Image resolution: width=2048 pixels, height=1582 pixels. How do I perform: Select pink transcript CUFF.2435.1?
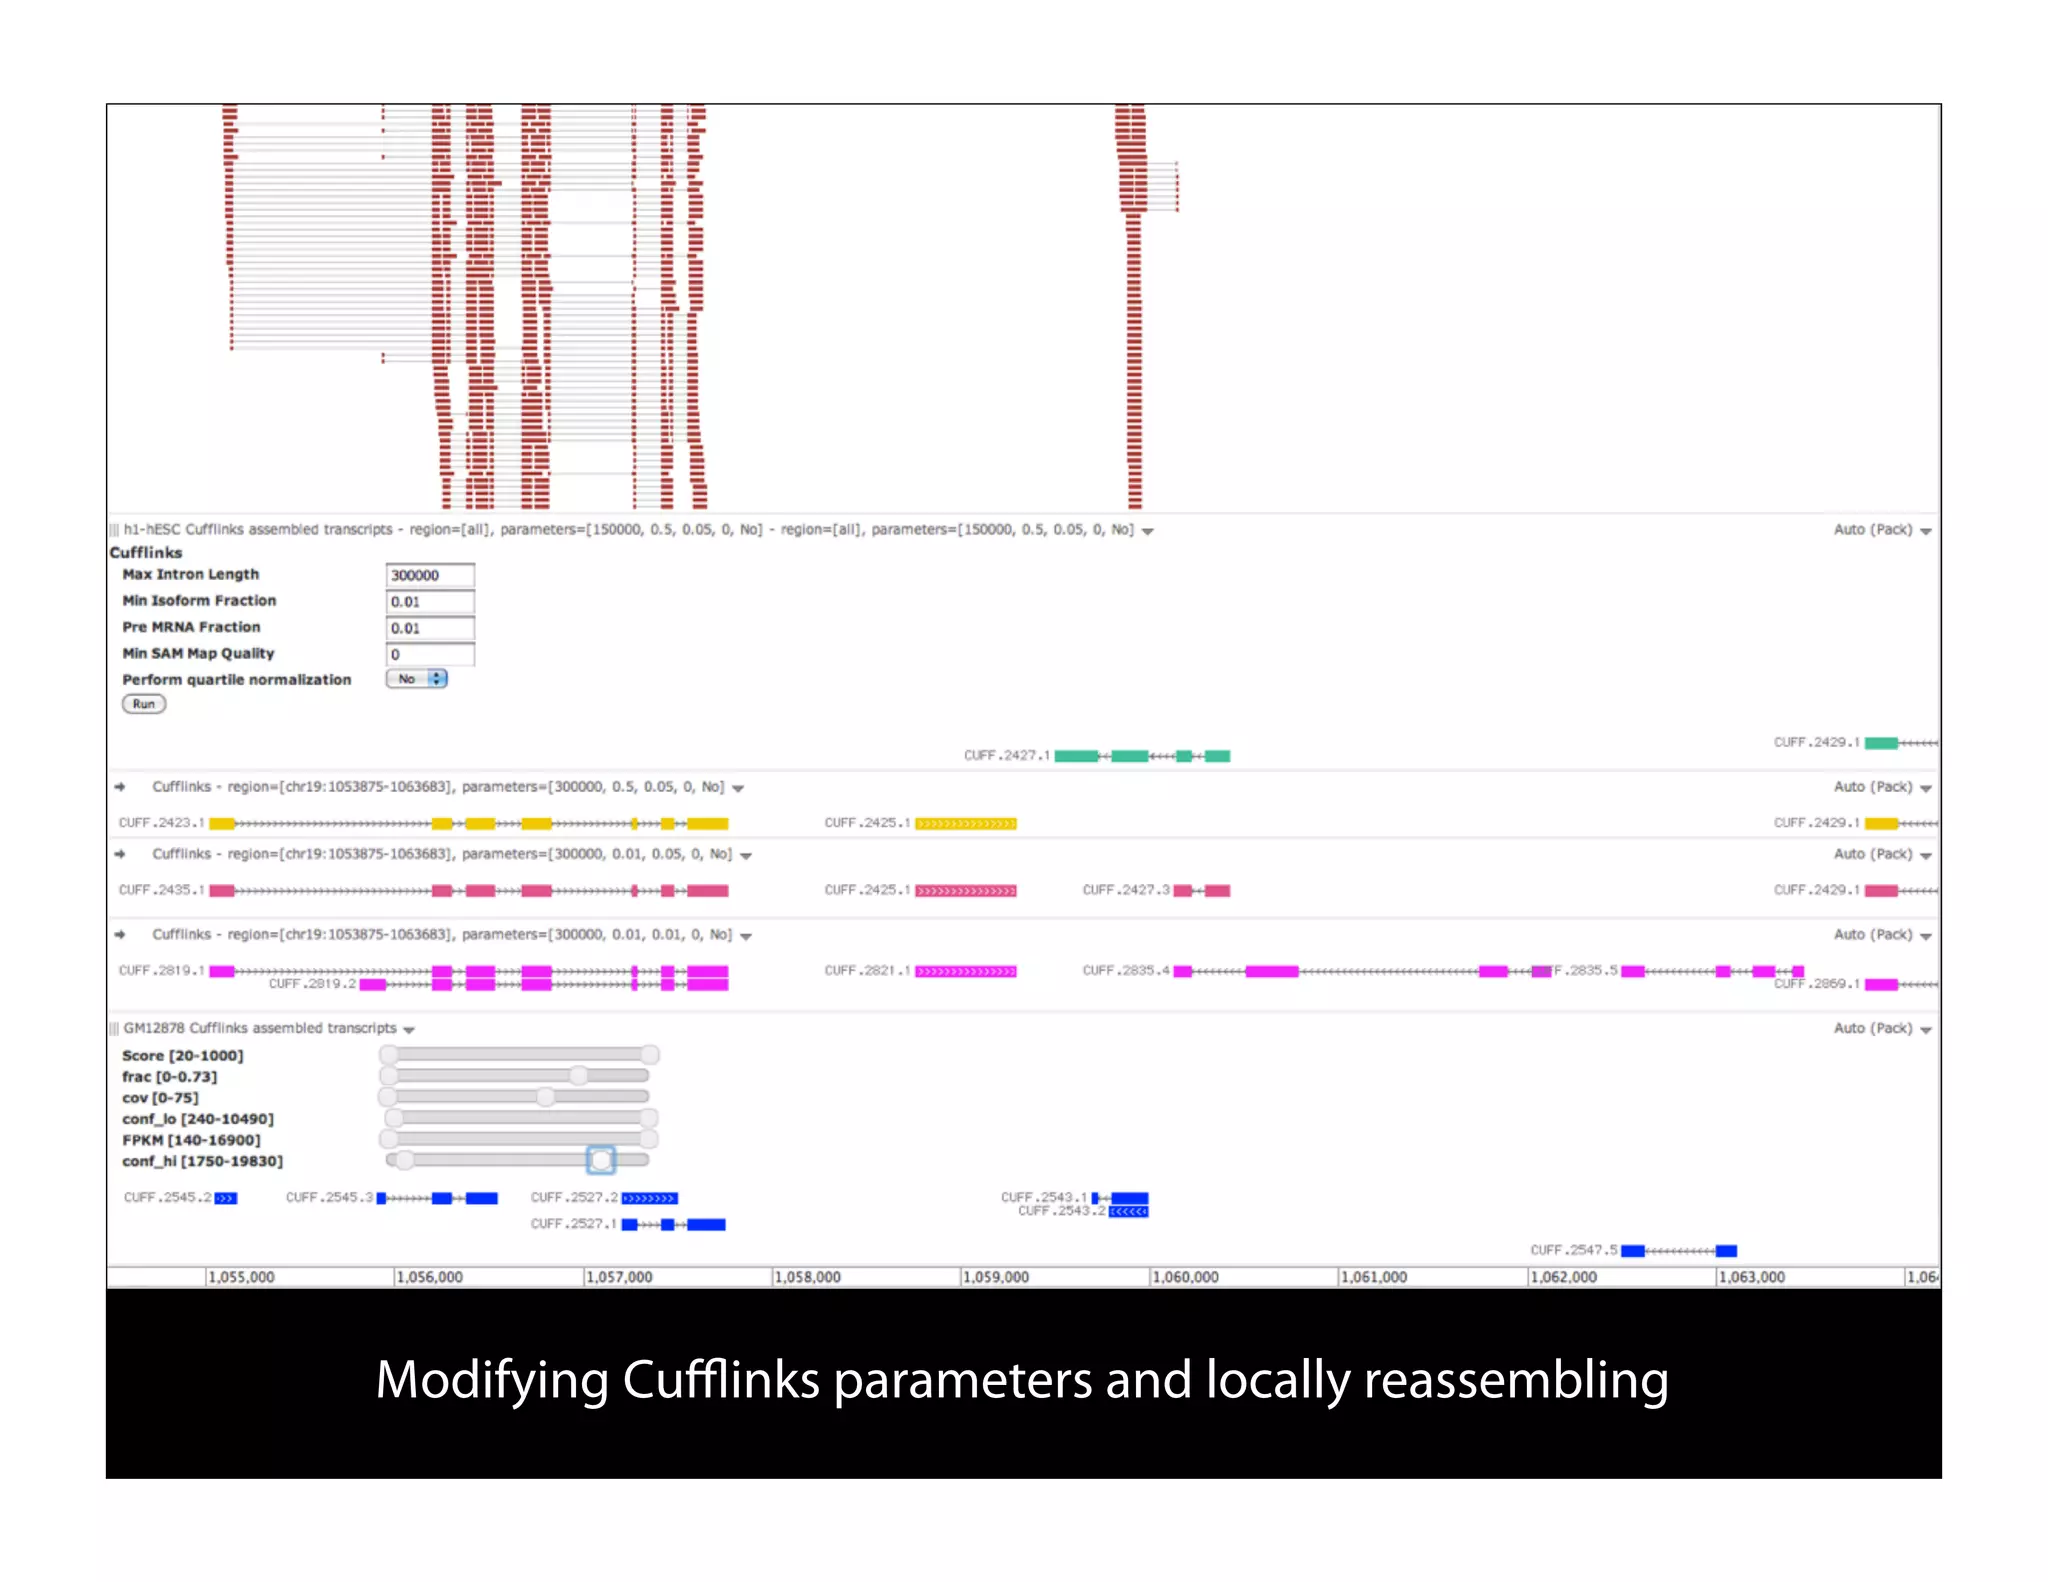click(469, 890)
